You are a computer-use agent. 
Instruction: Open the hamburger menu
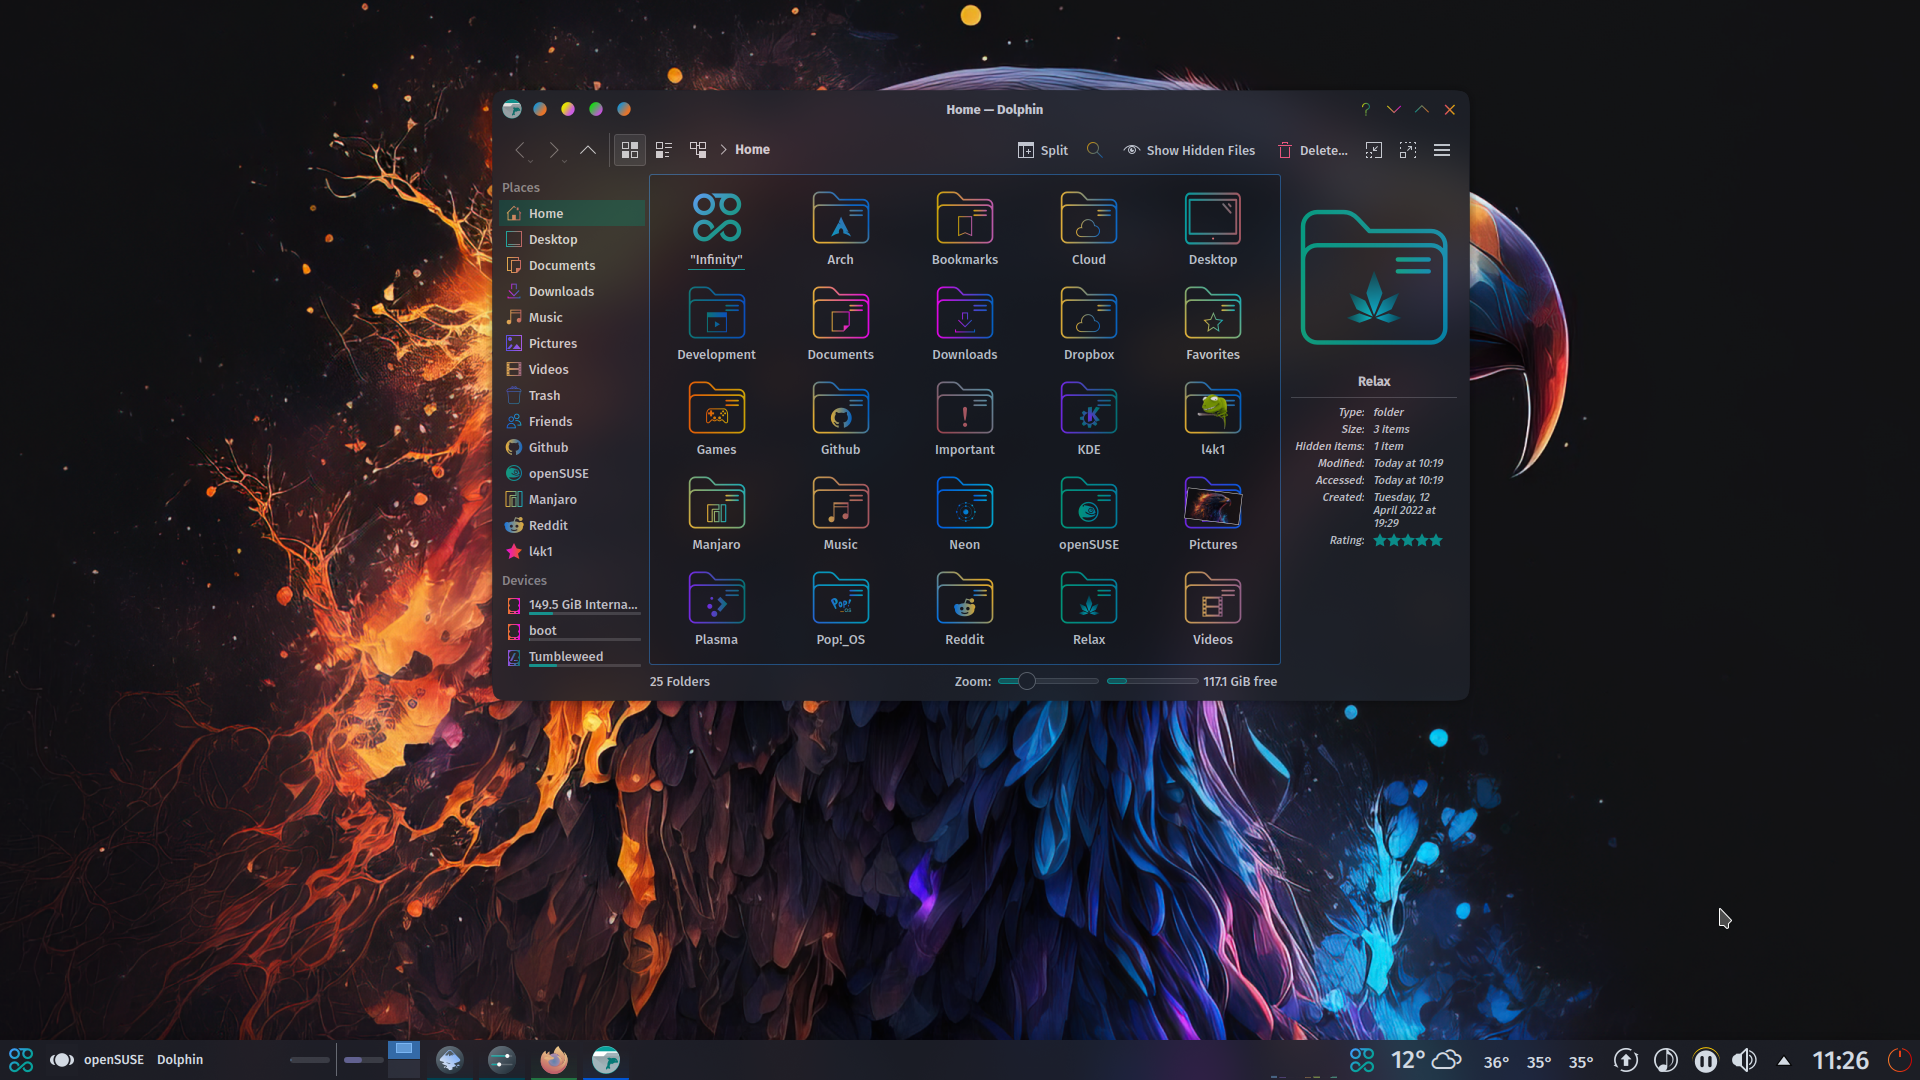tap(1442, 150)
